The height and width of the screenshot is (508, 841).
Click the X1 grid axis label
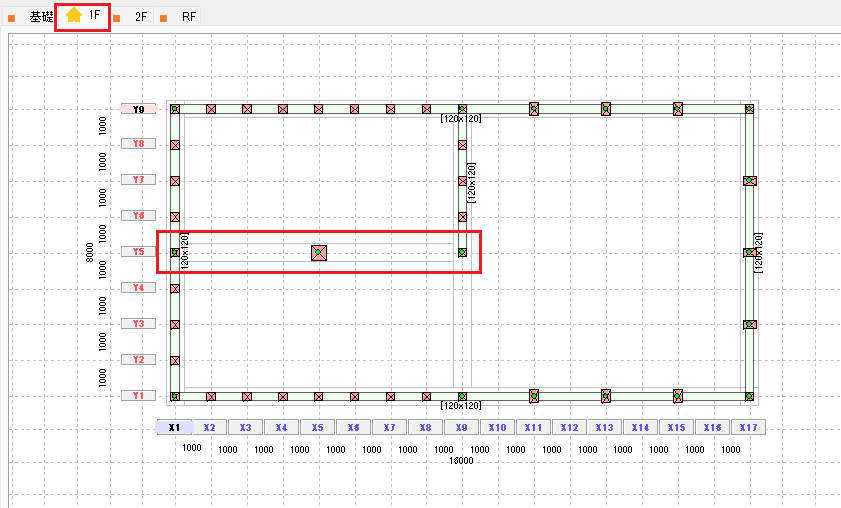pyautogui.click(x=174, y=427)
